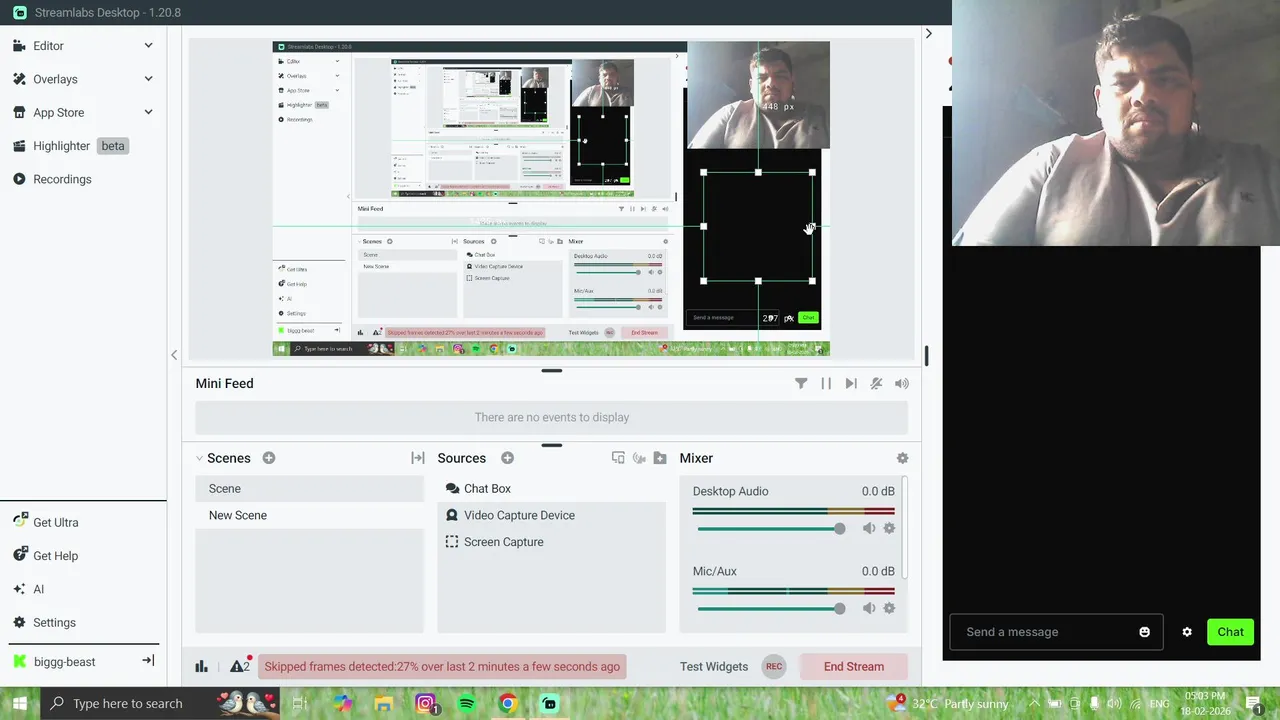
Task: Open the scene transitions icon
Action: (418, 458)
